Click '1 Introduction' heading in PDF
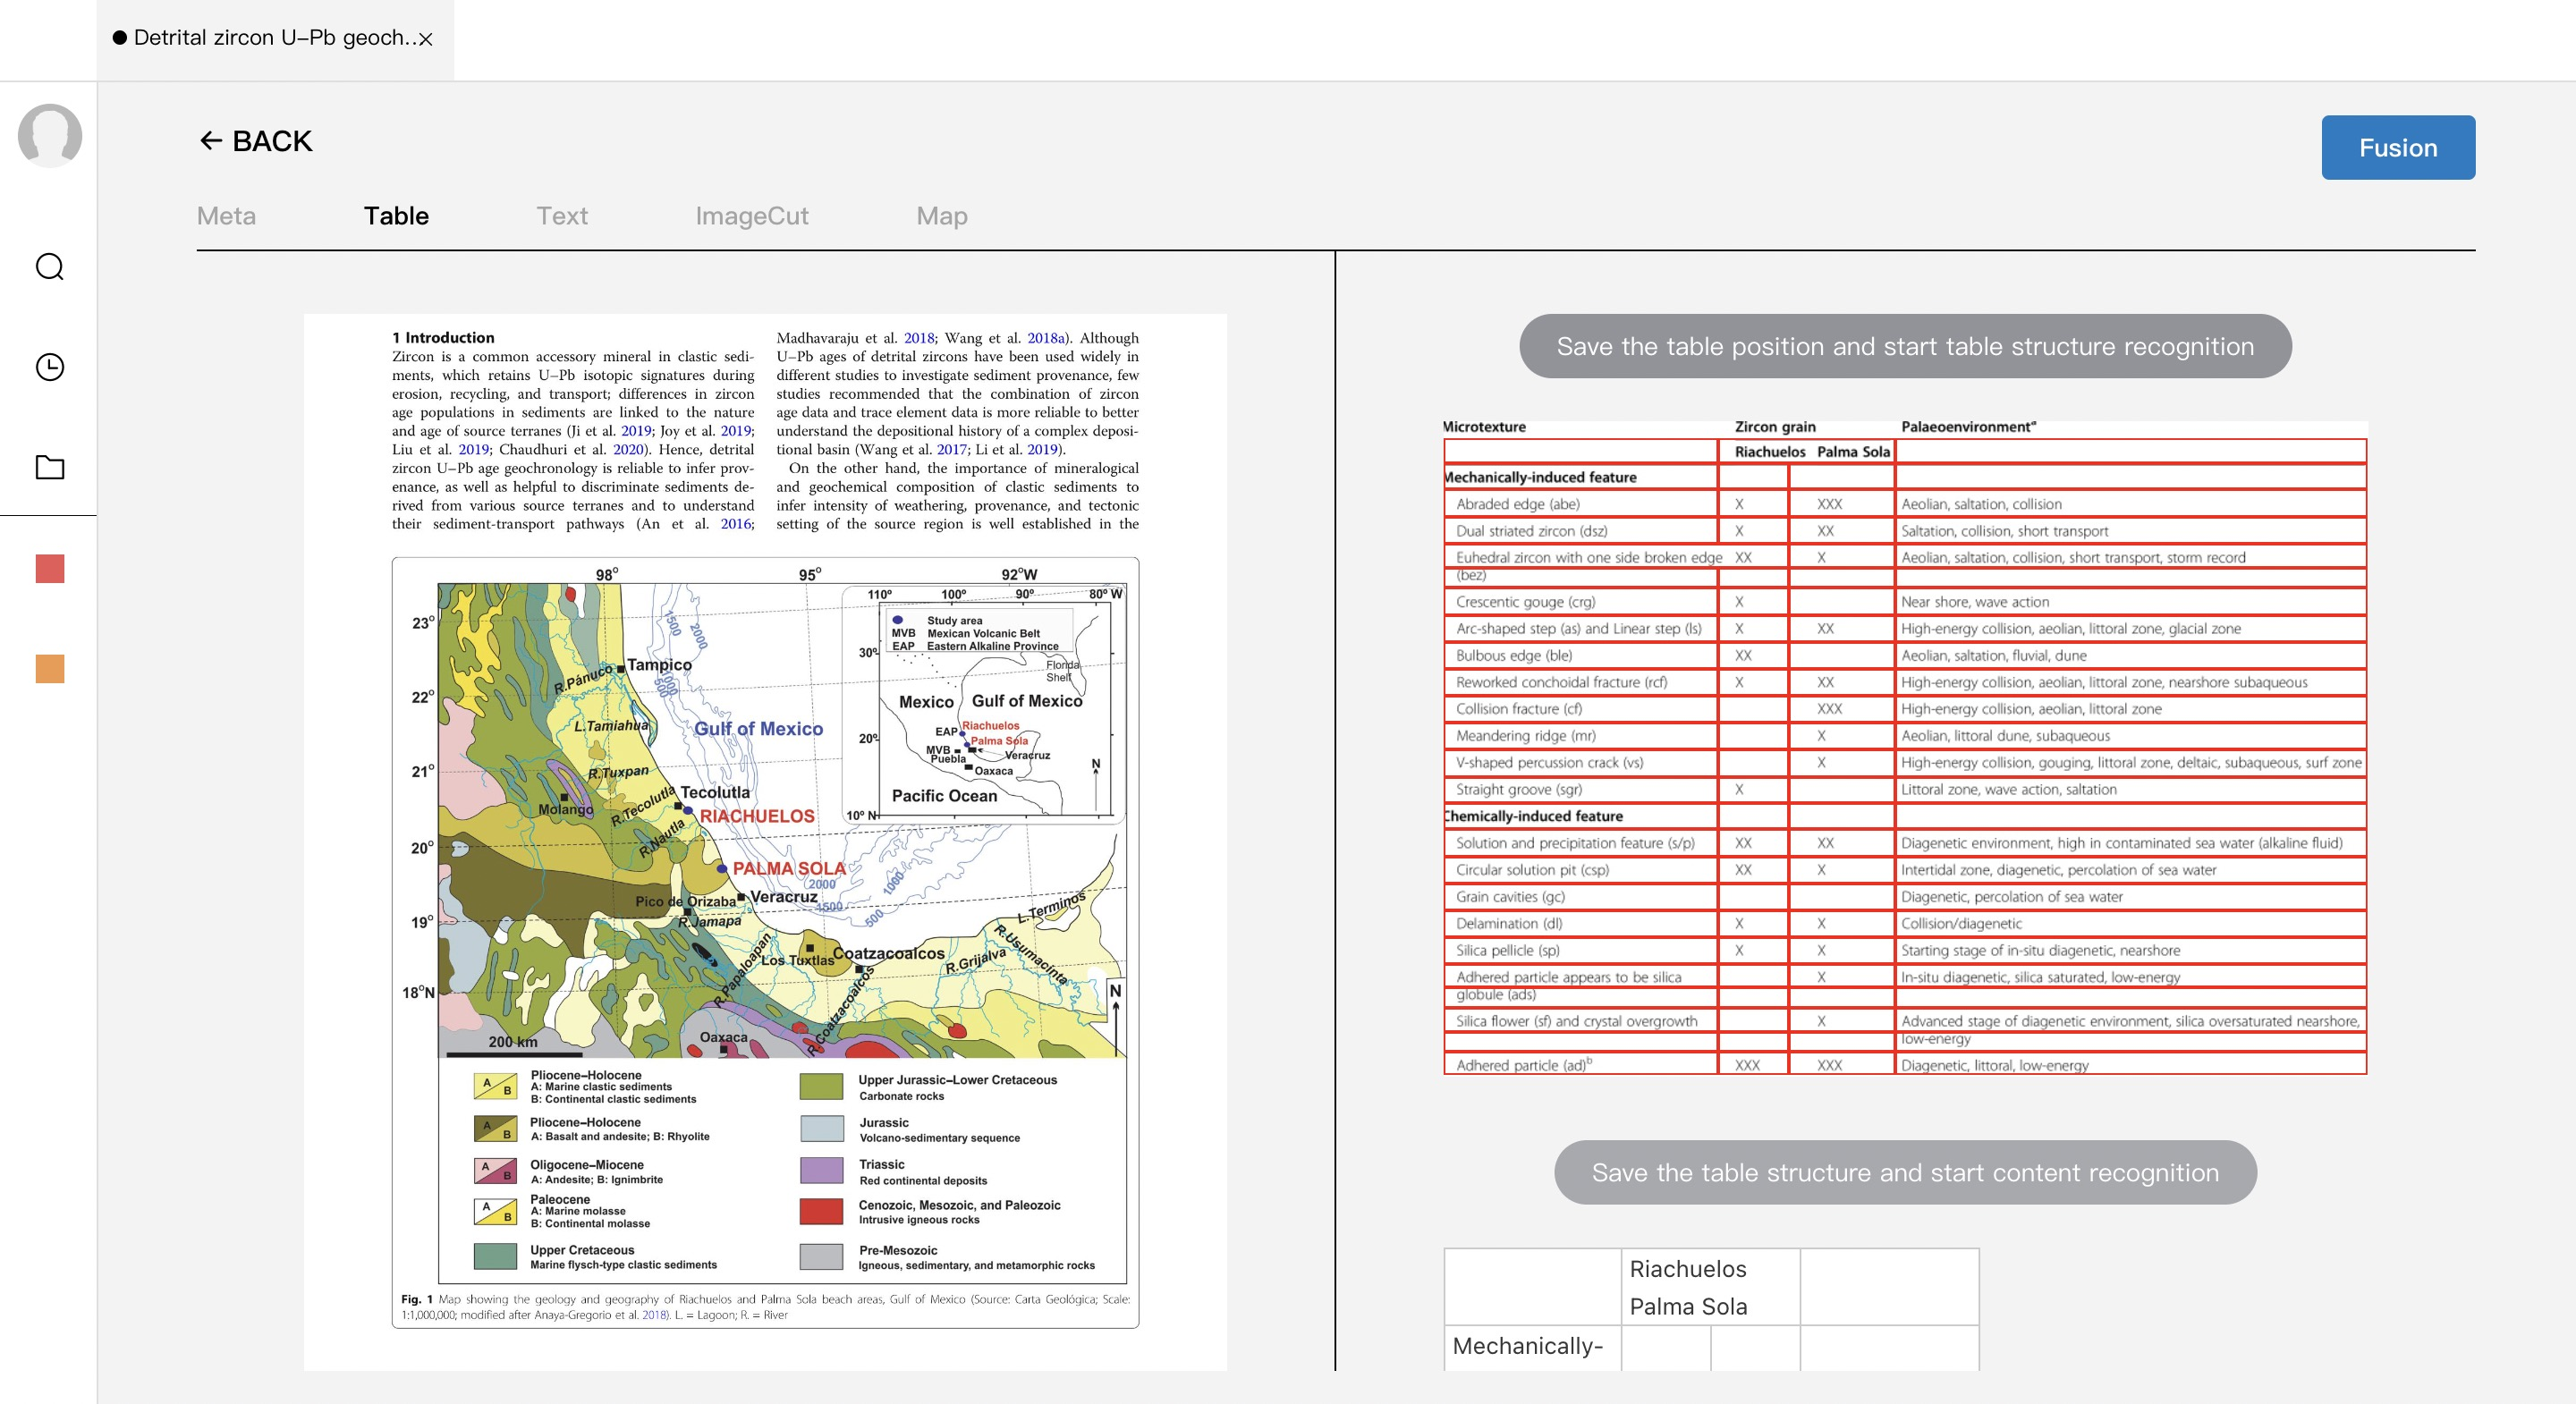Image resolution: width=2576 pixels, height=1404 pixels. tap(443, 338)
